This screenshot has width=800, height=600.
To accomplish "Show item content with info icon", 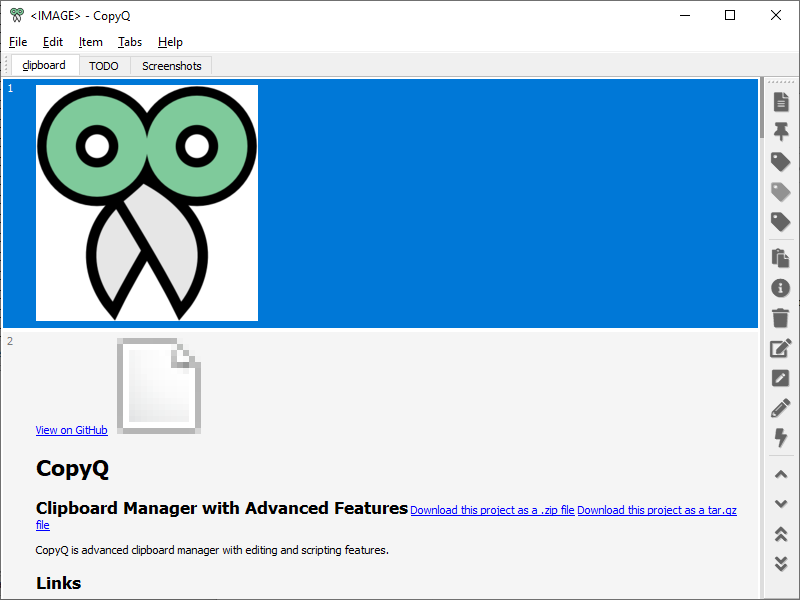I will 781,288.
